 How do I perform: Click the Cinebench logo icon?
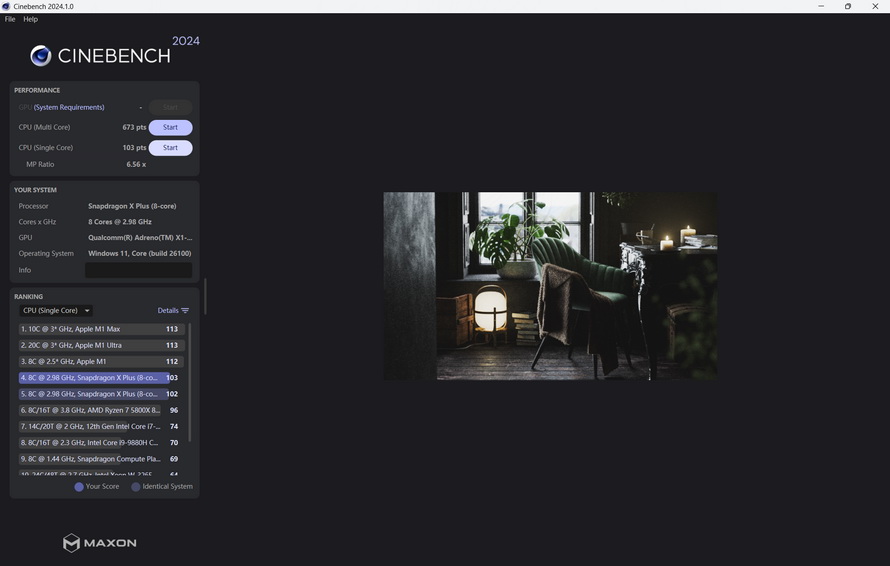click(x=41, y=56)
